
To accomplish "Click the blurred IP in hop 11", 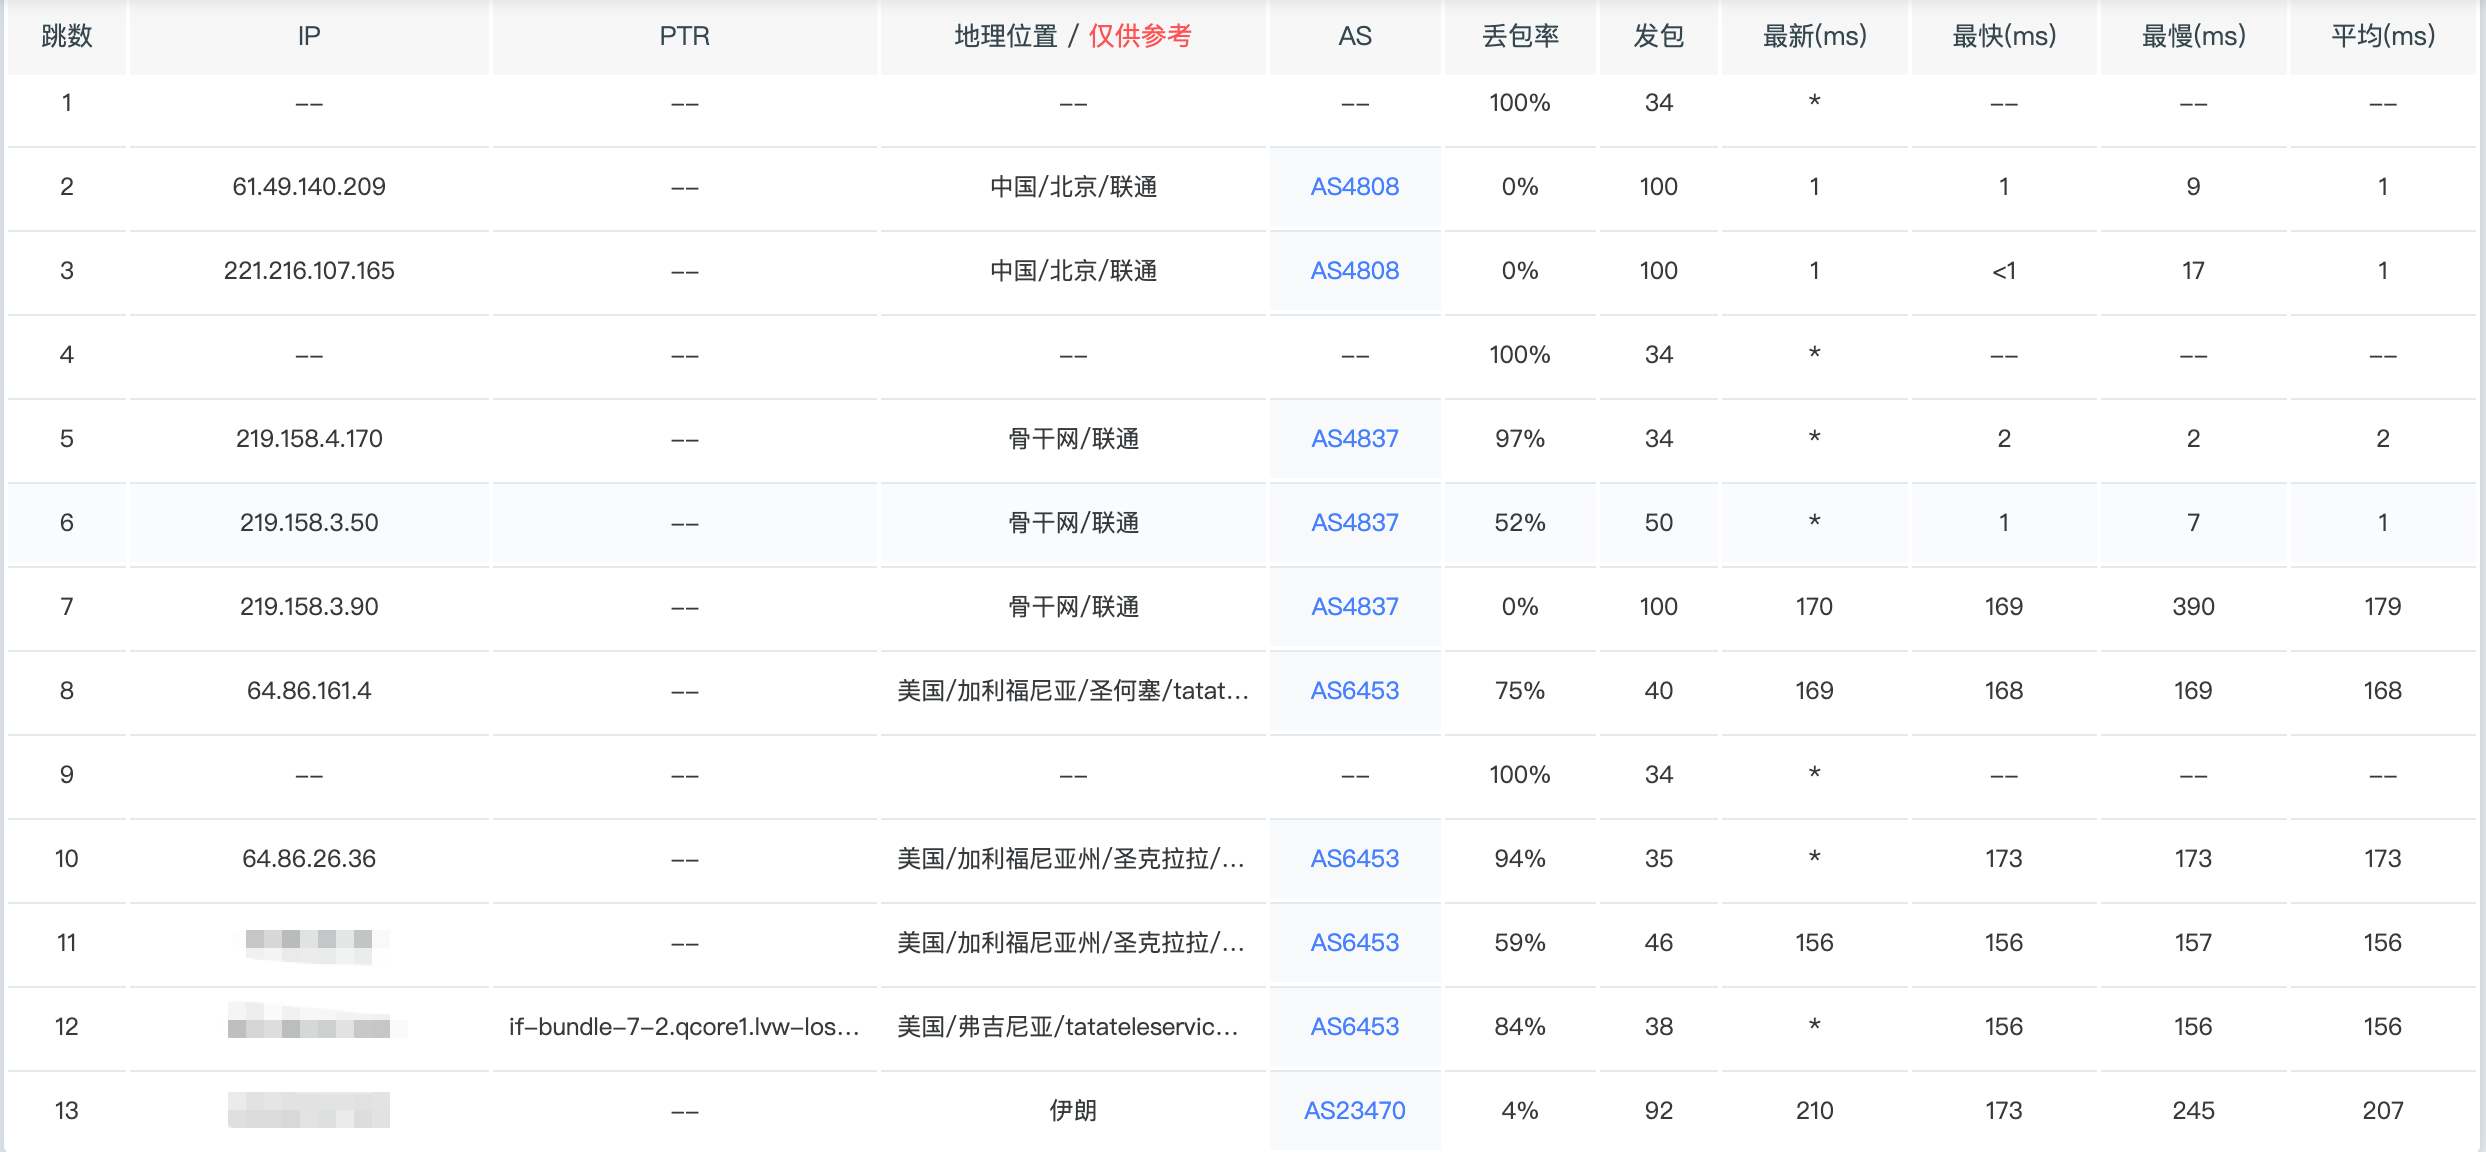I will click(309, 943).
